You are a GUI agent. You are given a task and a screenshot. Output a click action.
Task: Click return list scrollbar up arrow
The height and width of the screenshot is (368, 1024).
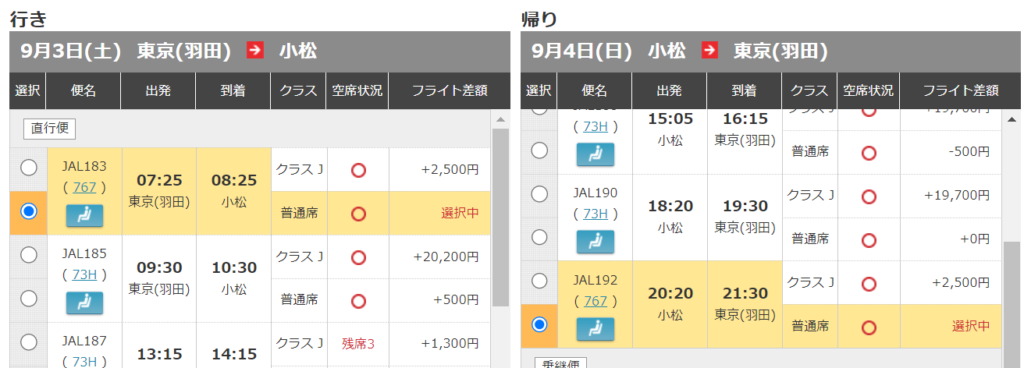tap(1012, 120)
